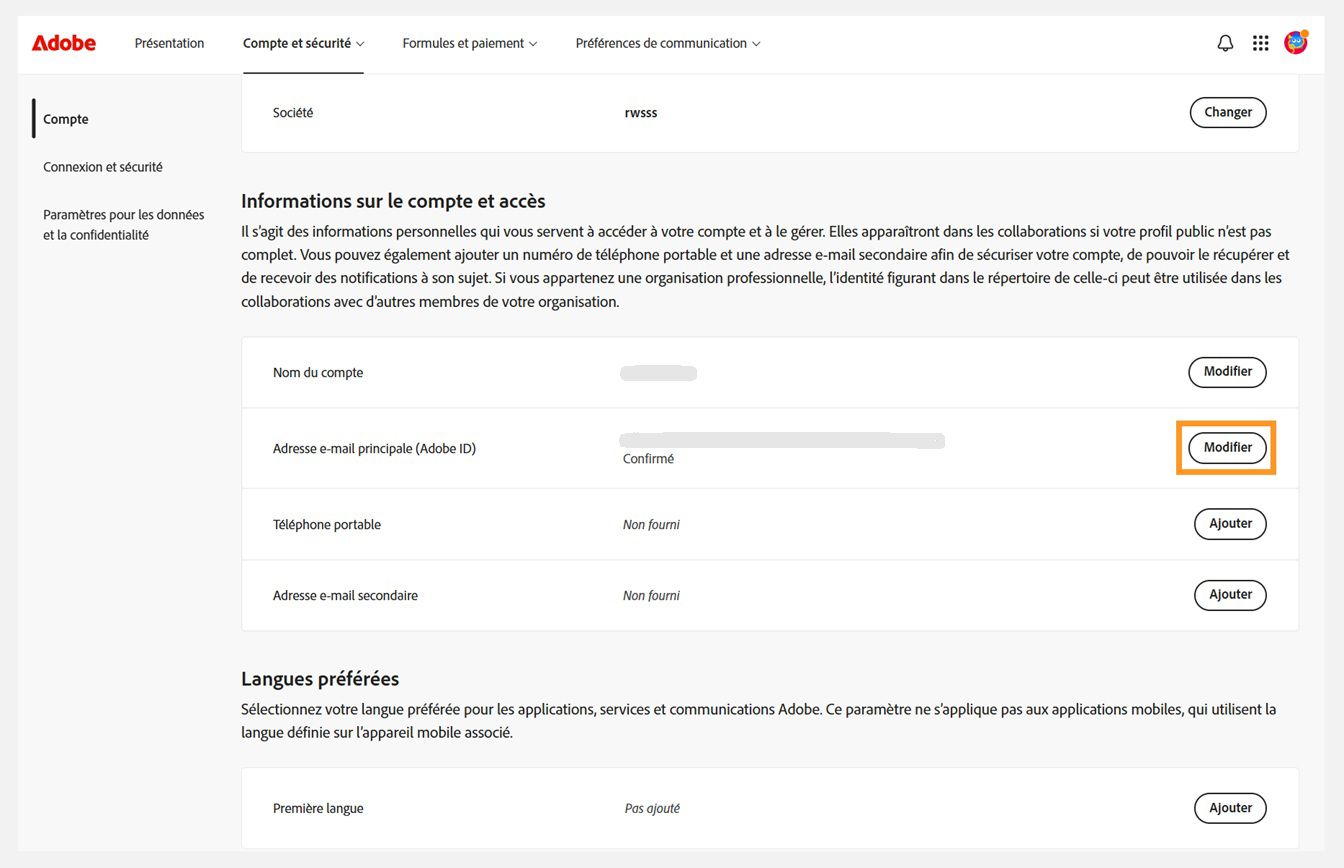Expand the Compte et sécurité dropdown

coord(302,43)
